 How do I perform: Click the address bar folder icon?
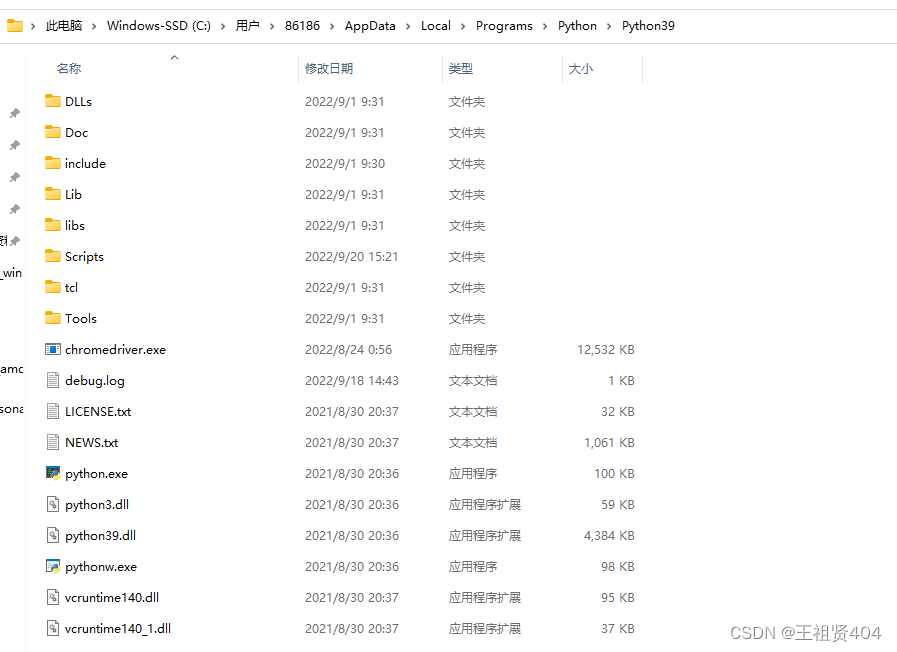pos(15,26)
